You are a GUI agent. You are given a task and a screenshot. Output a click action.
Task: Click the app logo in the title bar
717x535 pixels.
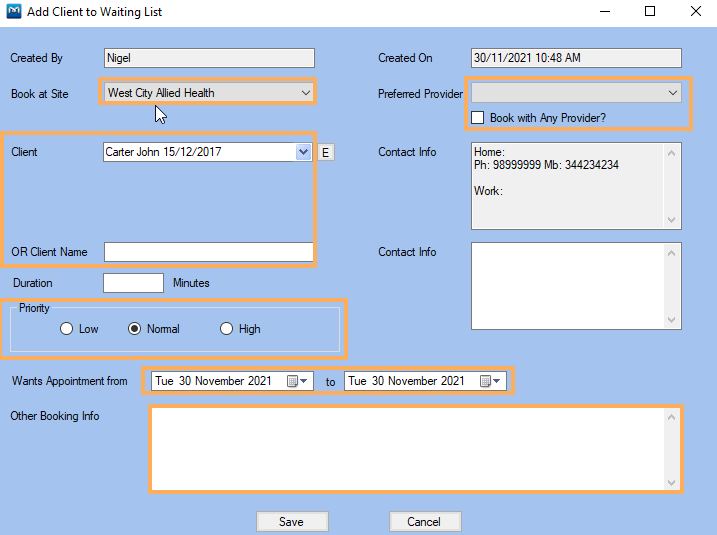point(14,11)
